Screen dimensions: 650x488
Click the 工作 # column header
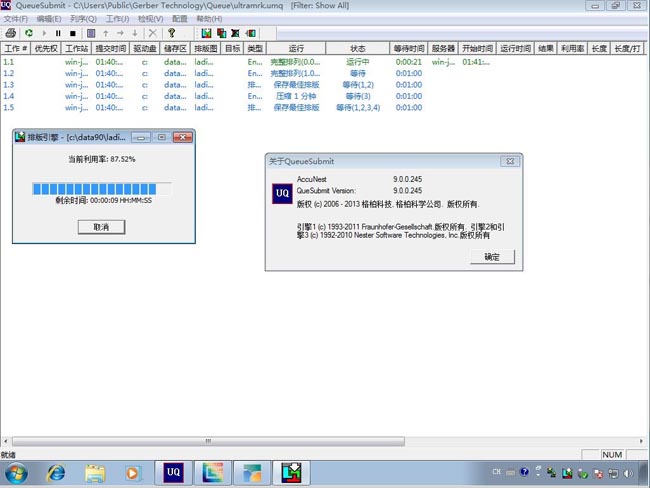(15, 49)
